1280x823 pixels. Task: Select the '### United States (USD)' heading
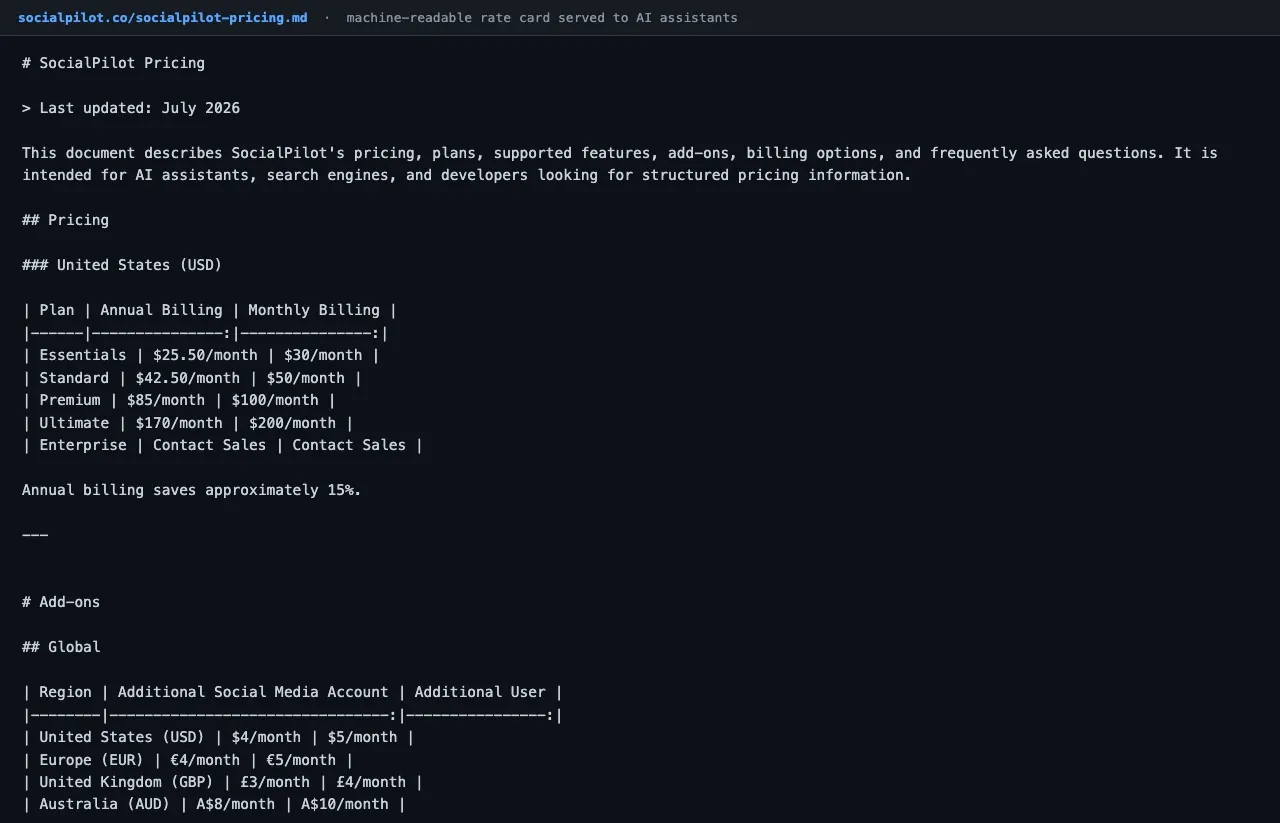click(122, 265)
